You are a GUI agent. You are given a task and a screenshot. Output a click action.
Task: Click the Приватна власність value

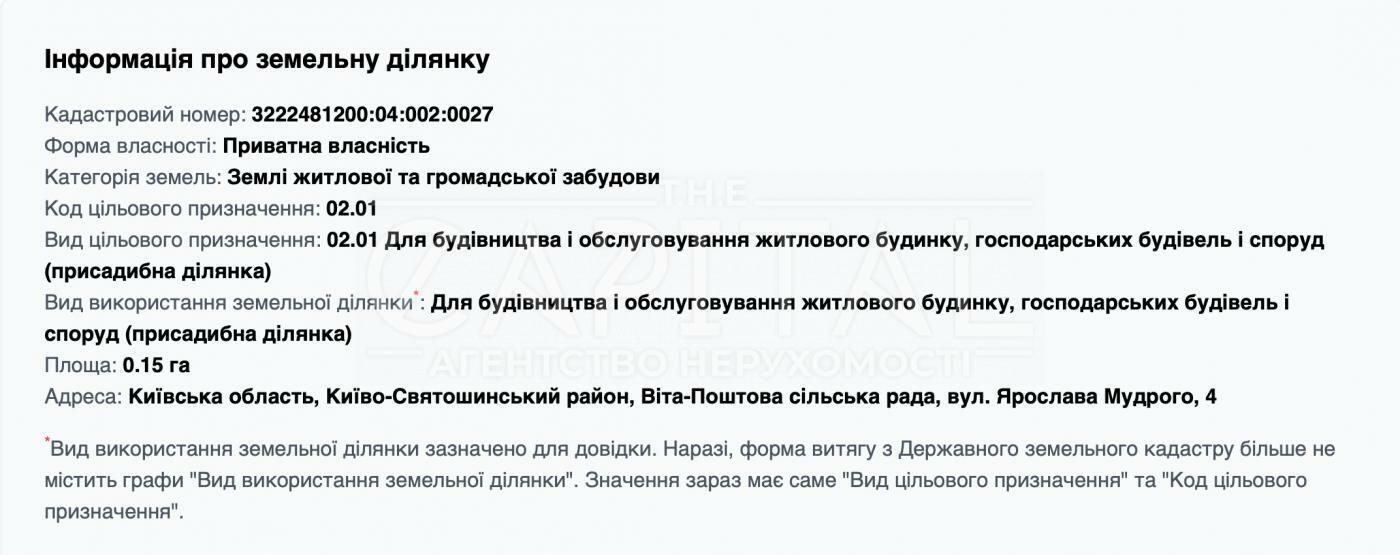point(326,146)
